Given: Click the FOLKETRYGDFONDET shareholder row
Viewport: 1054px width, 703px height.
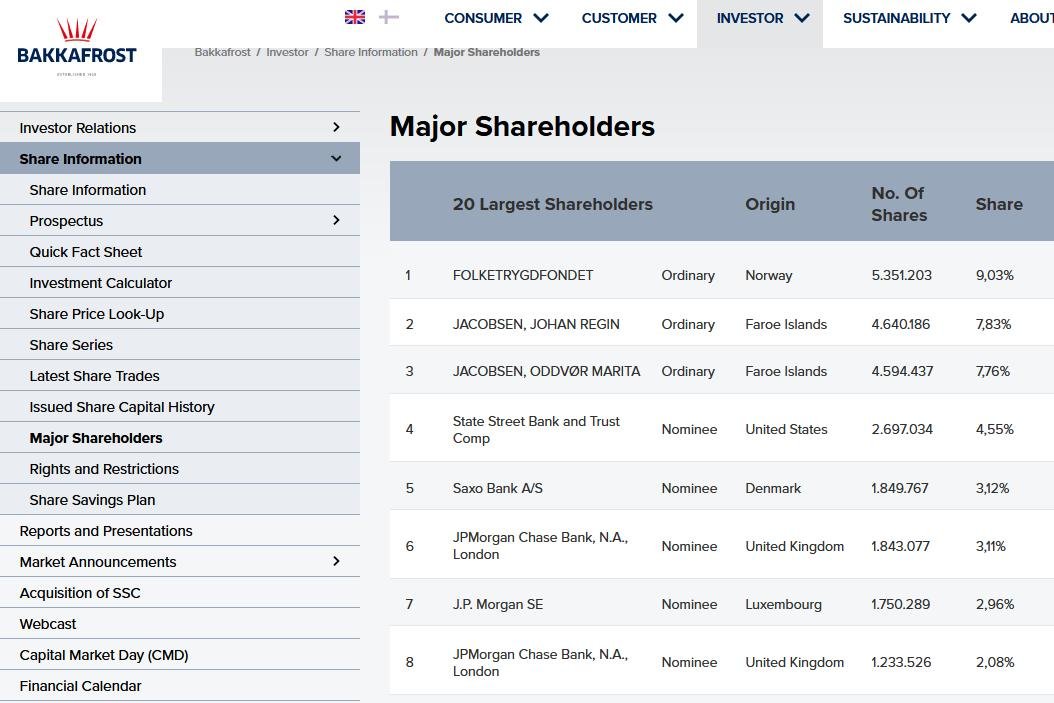Looking at the screenshot, I should point(523,275).
